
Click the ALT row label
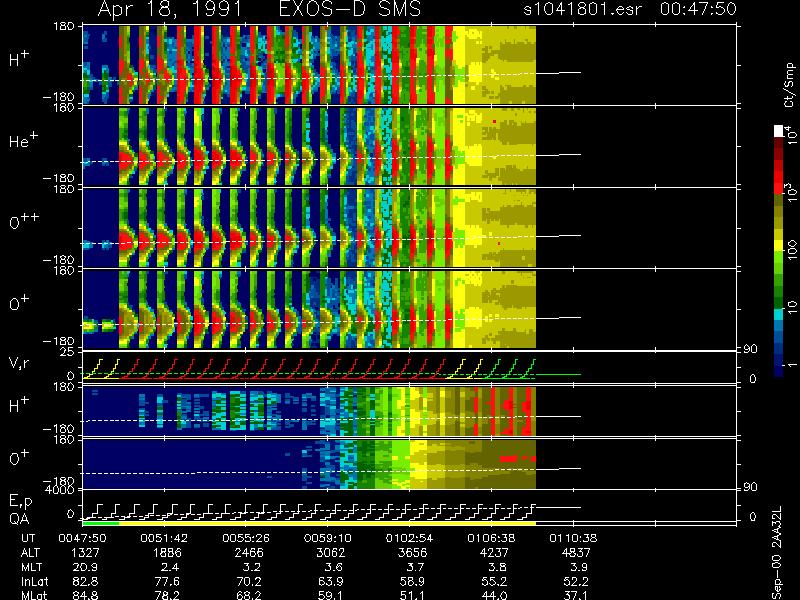pos(31,553)
